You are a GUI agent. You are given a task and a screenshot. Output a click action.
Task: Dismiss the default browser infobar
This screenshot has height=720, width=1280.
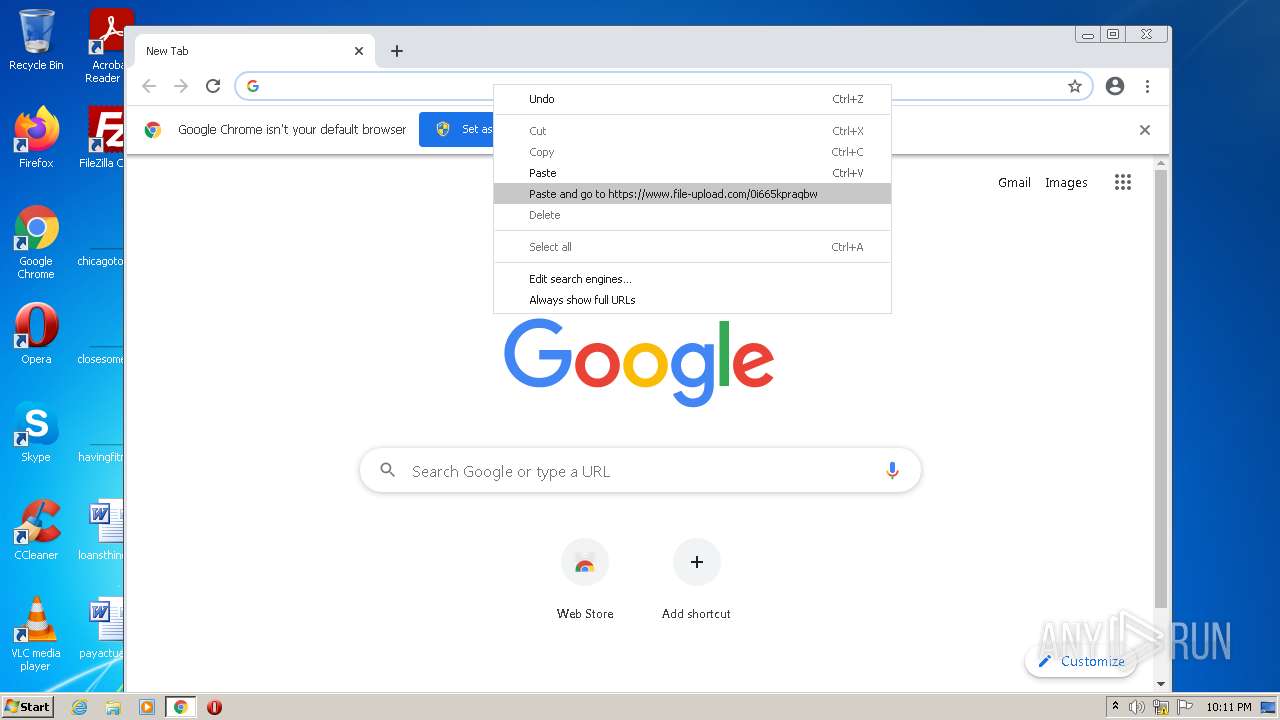click(1145, 130)
